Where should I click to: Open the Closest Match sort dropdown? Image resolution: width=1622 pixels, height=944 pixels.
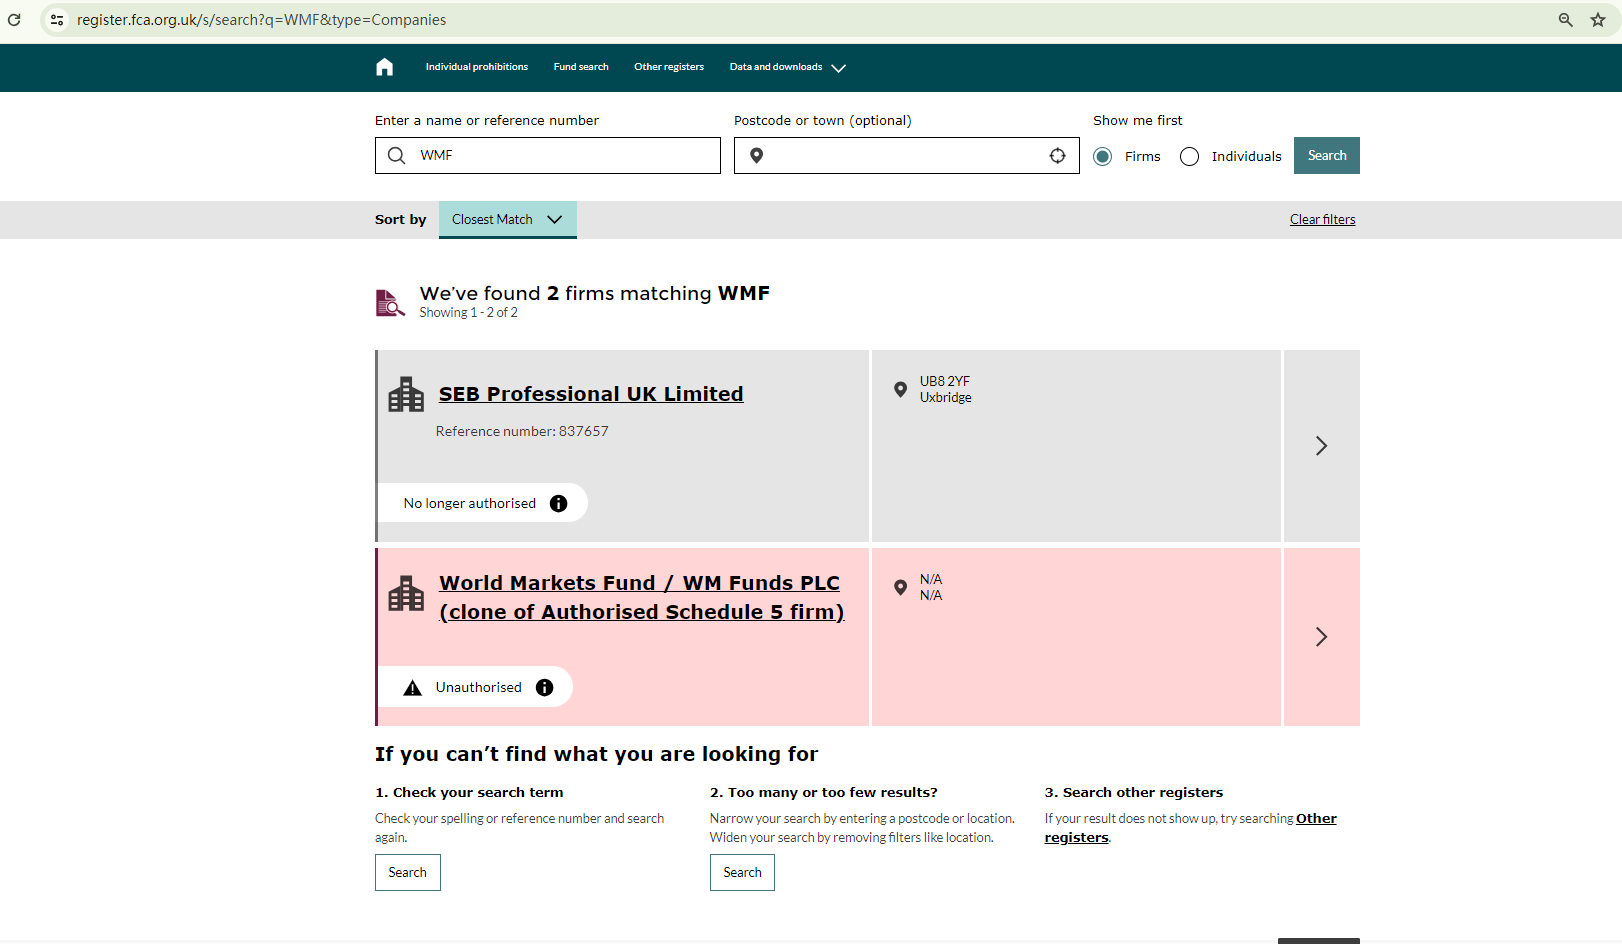point(508,220)
